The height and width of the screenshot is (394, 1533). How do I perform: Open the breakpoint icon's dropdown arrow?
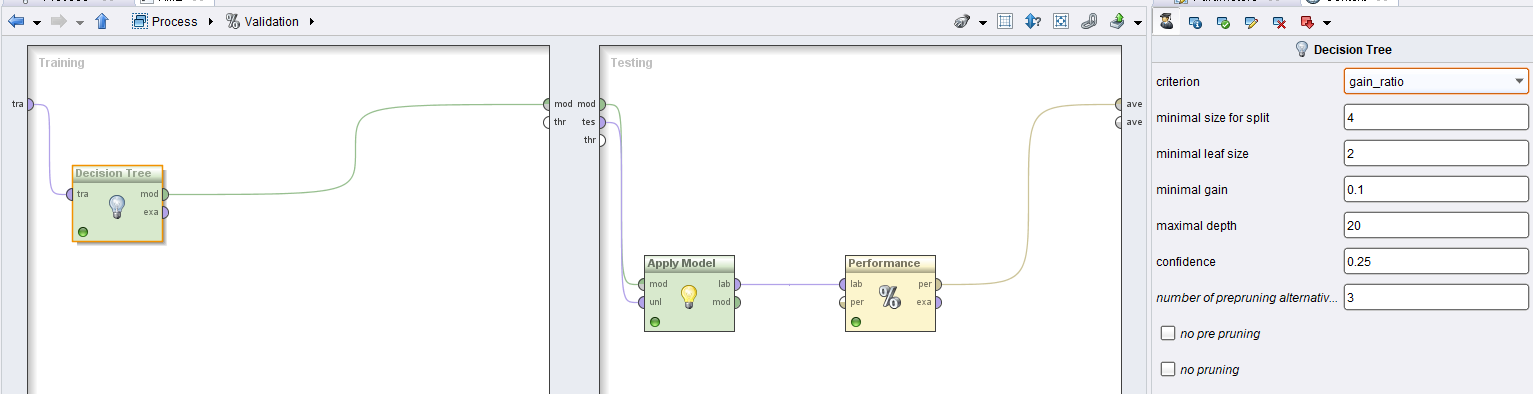coord(1327,22)
